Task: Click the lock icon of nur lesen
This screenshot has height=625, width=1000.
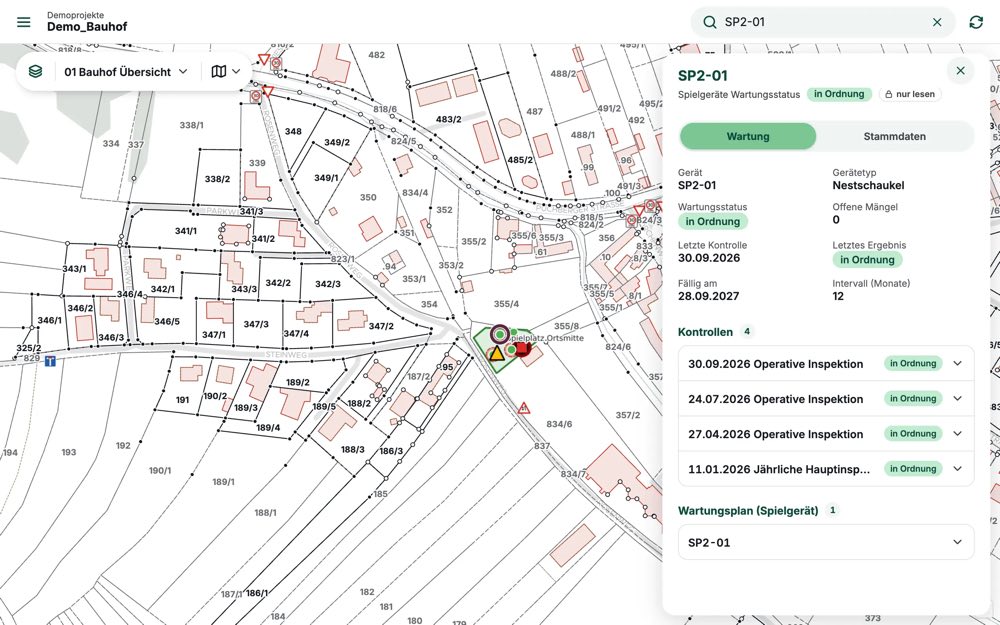Action: tap(888, 94)
